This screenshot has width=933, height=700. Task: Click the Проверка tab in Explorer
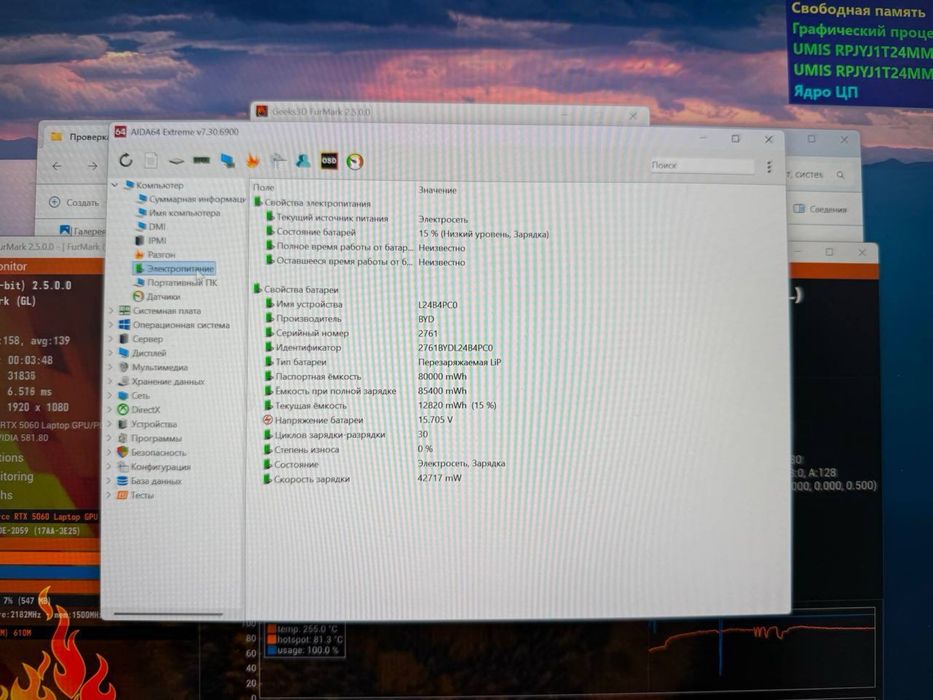[80, 137]
